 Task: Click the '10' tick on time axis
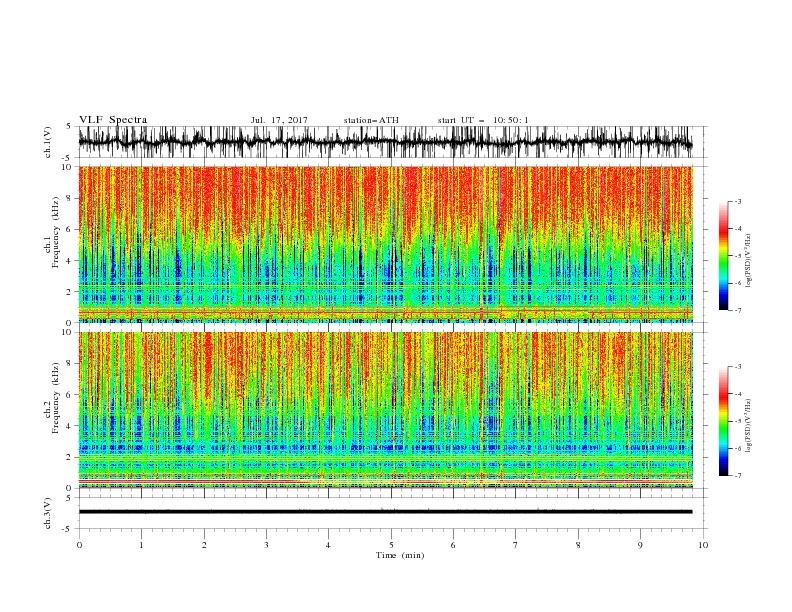pyautogui.click(x=703, y=545)
